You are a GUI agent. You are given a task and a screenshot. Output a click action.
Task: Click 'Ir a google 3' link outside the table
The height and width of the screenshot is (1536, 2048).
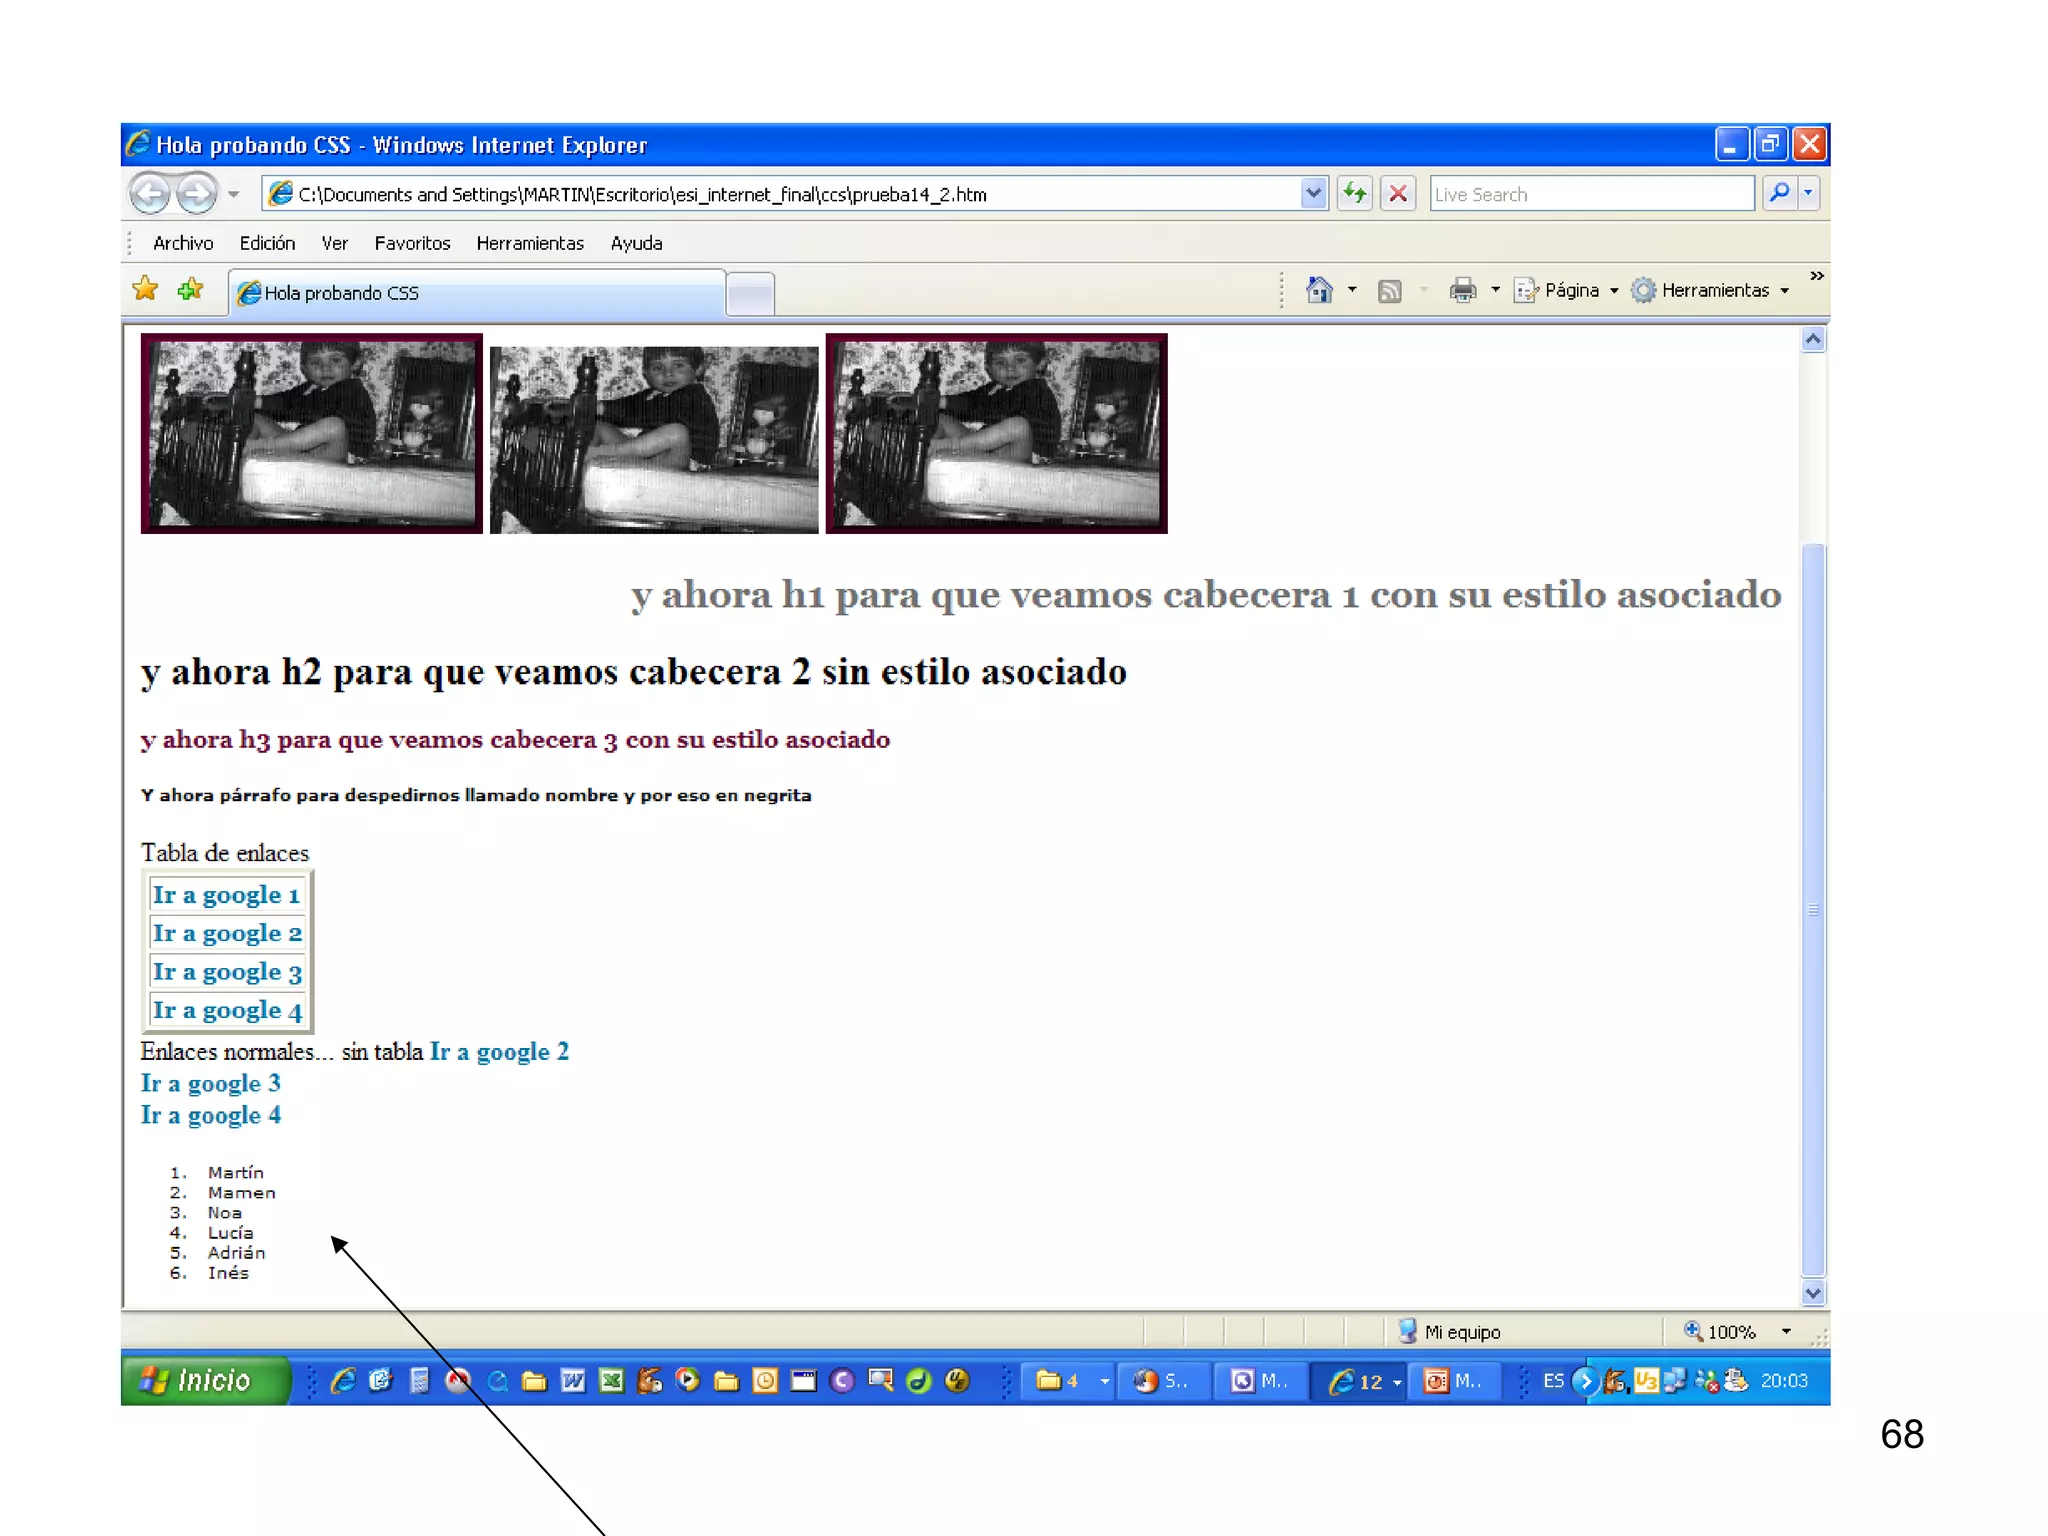[x=210, y=1083]
